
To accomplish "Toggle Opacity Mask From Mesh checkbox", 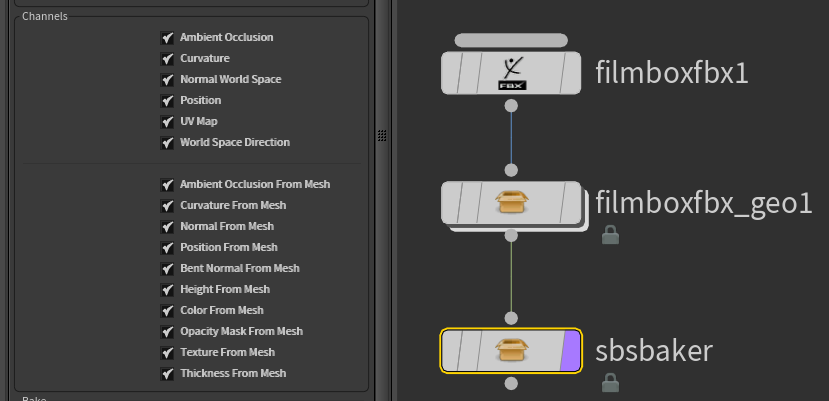I will click(167, 332).
